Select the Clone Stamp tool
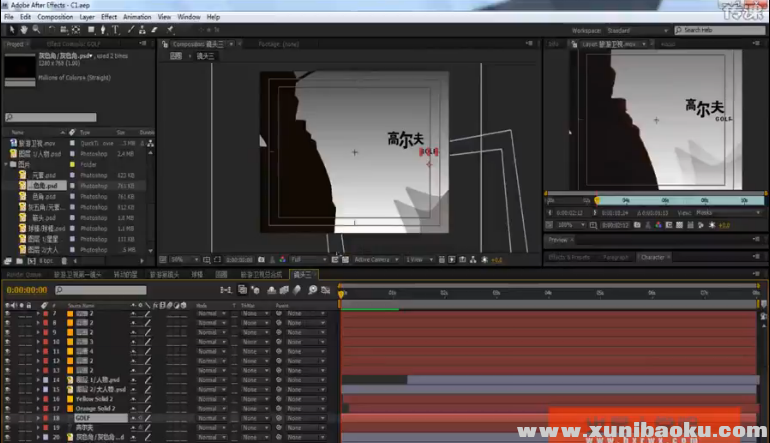This screenshot has width=770, height=443. pos(141,29)
